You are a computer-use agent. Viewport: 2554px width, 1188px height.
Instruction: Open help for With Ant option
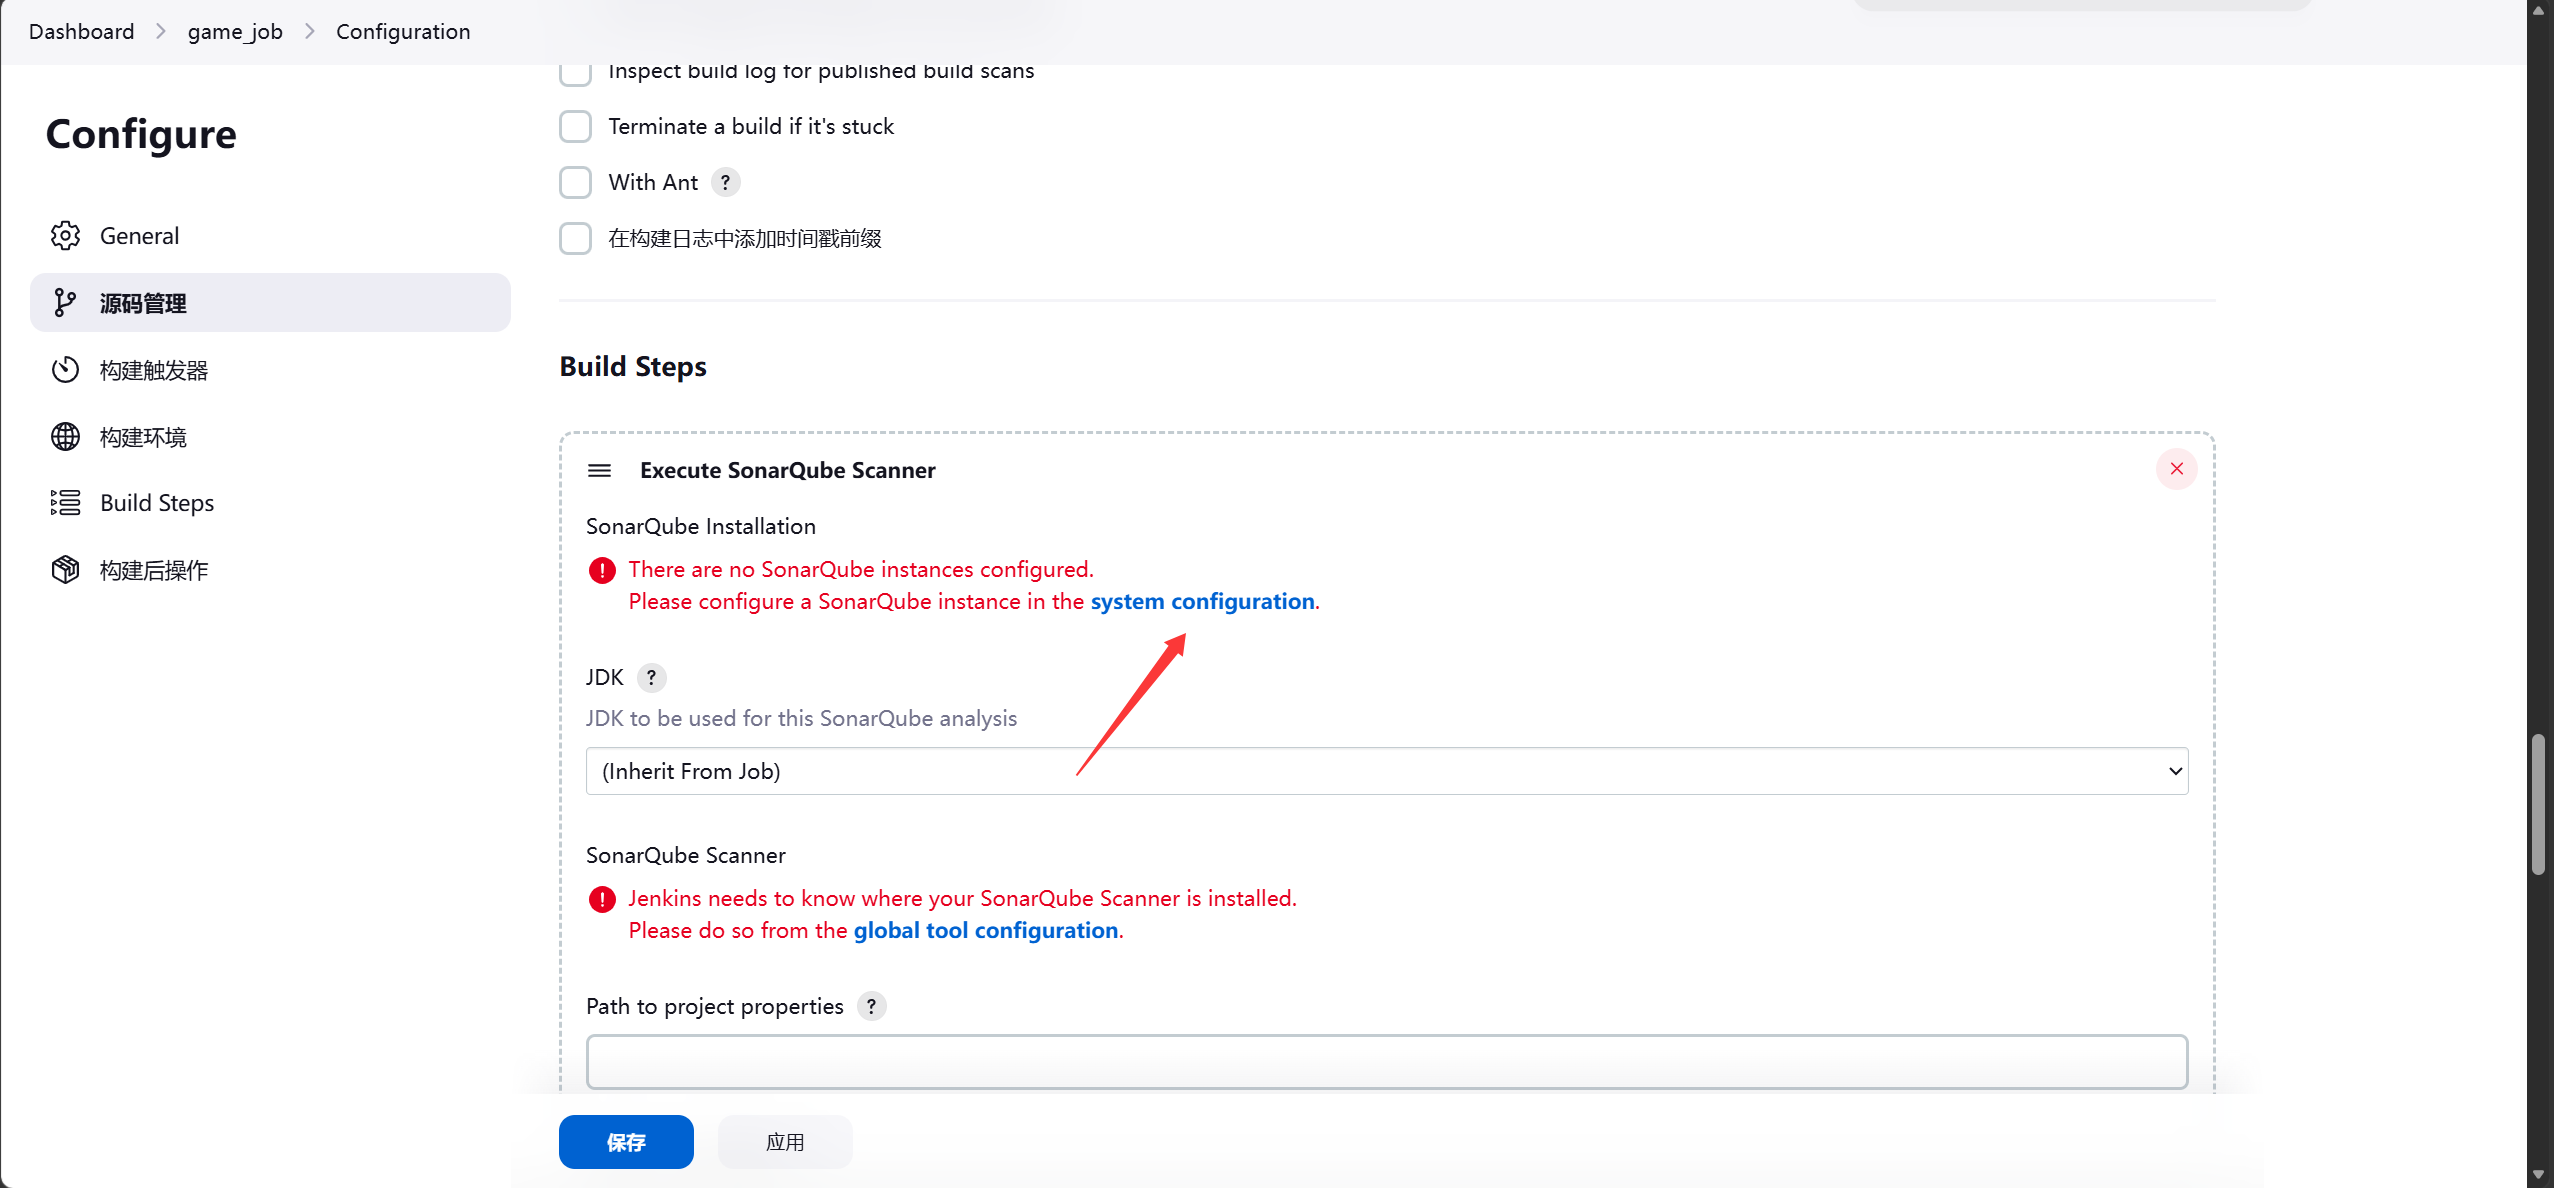(x=726, y=182)
